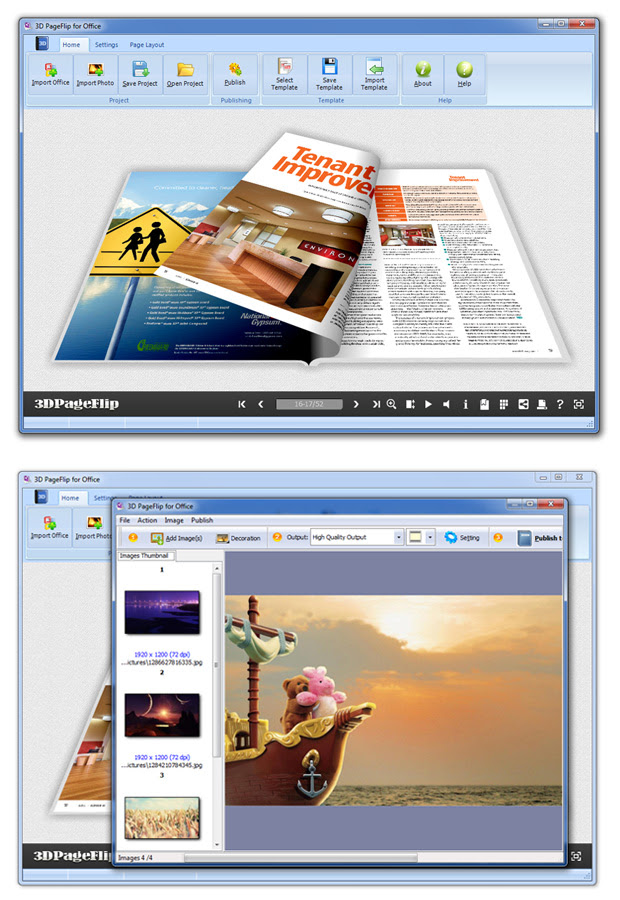Click the Setting gear button
Image resolution: width=620 pixels, height=900 pixels.
point(462,538)
